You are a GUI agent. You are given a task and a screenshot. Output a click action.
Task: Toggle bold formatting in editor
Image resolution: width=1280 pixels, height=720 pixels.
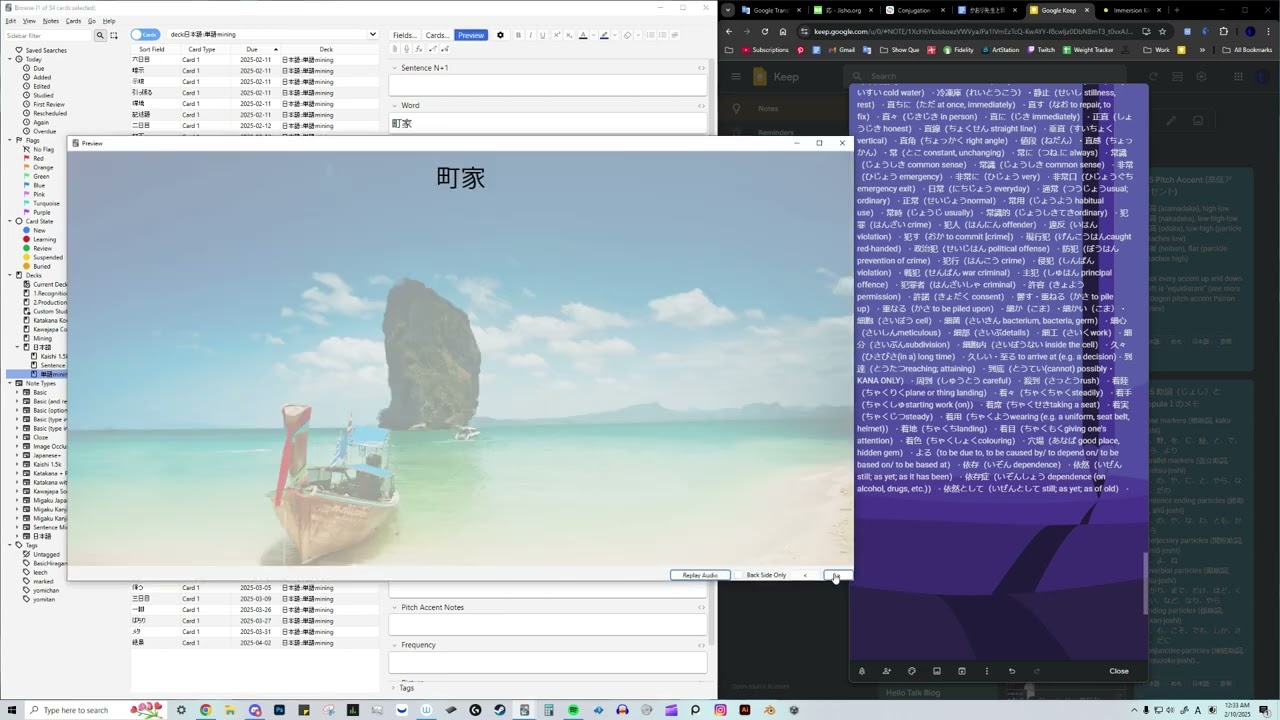pos(518,35)
